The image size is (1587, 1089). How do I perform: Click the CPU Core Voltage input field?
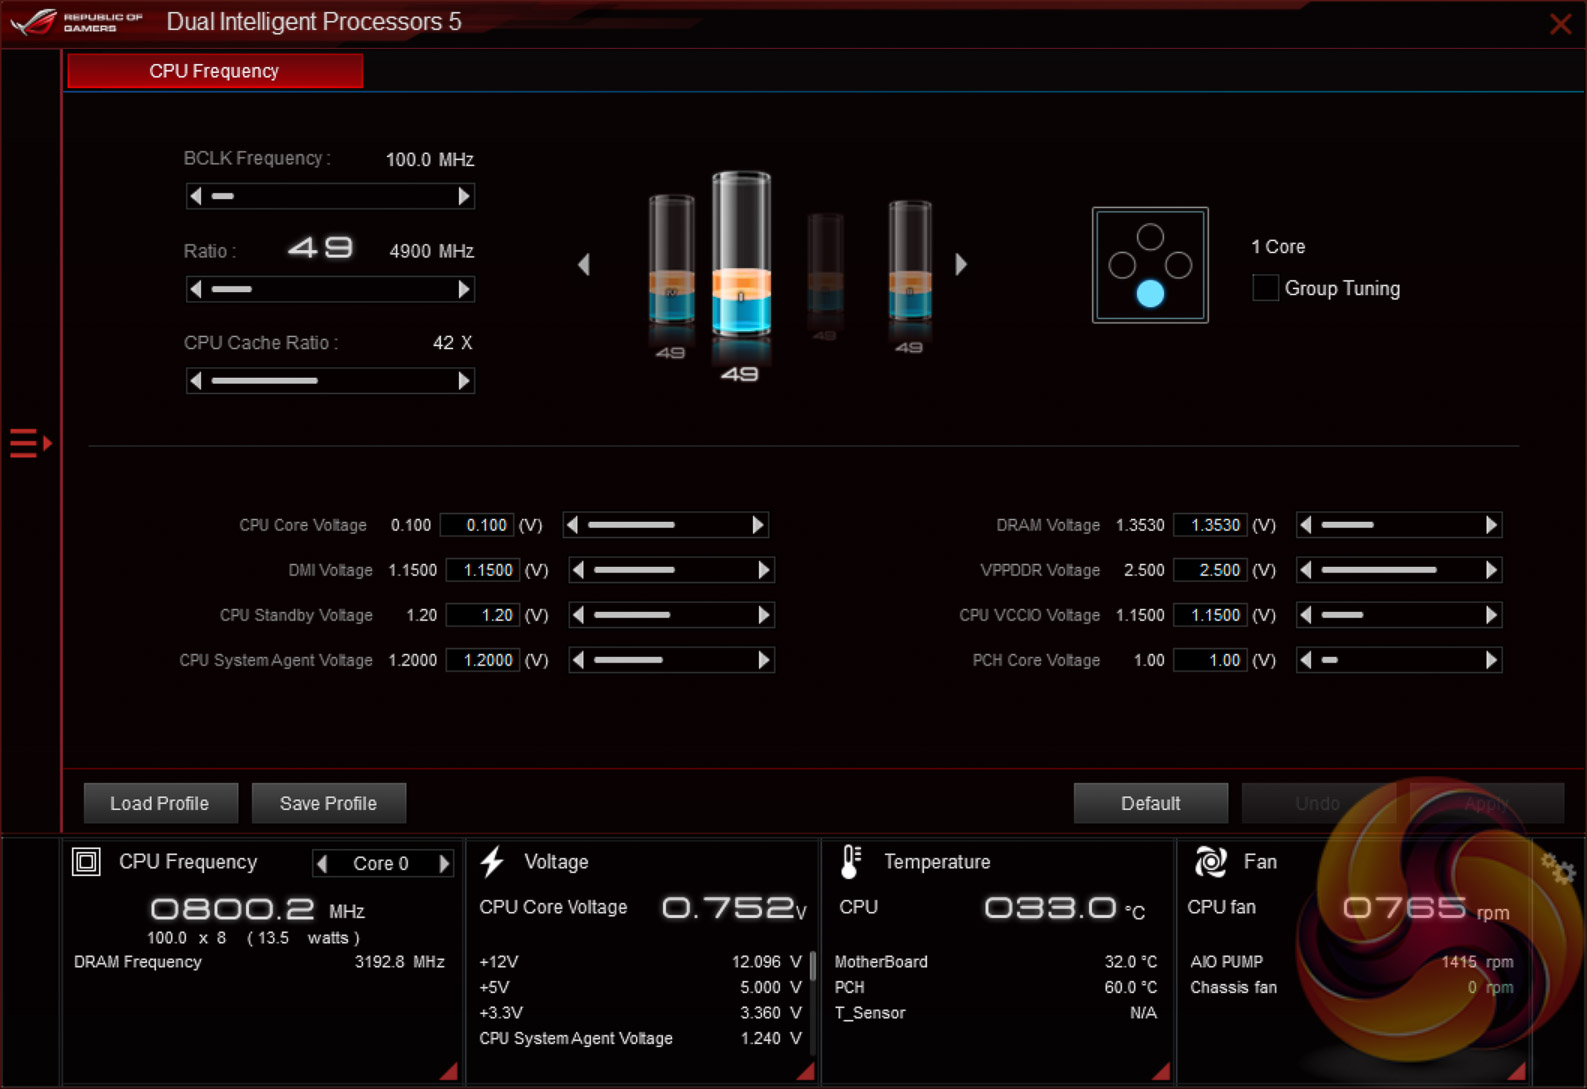pos(477,525)
